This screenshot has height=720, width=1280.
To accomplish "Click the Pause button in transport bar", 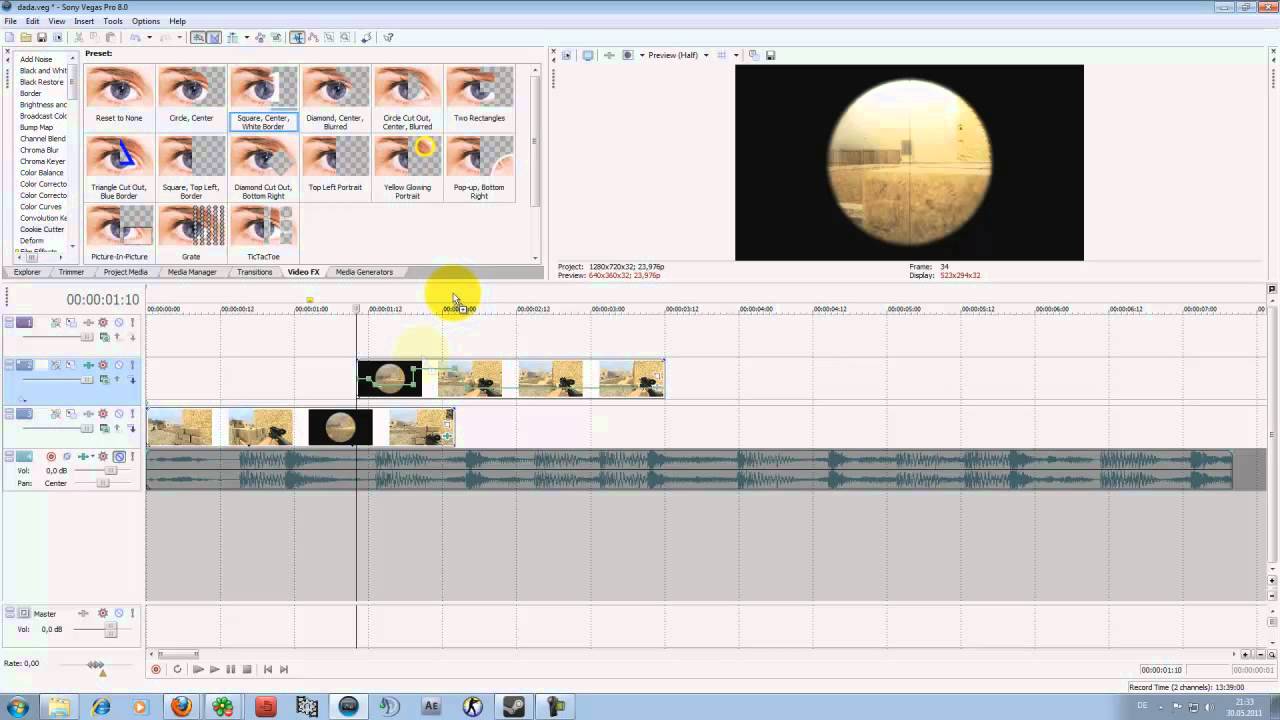I will [x=231, y=669].
